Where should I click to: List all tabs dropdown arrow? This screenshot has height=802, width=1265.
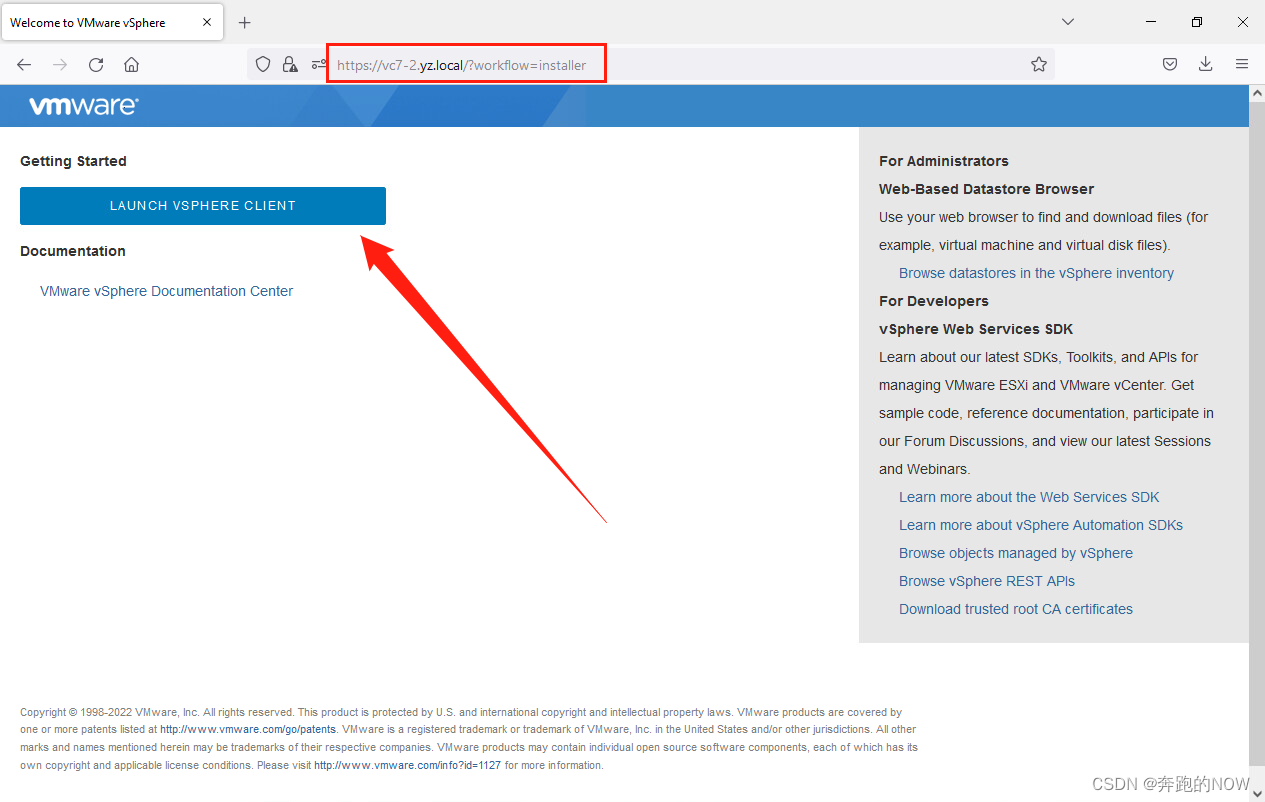click(x=1068, y=22)
